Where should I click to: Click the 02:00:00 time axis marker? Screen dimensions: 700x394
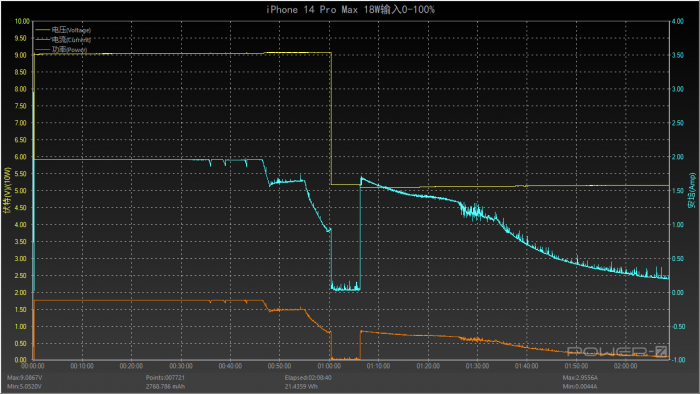pyautogui.click(x=625, y=366)
